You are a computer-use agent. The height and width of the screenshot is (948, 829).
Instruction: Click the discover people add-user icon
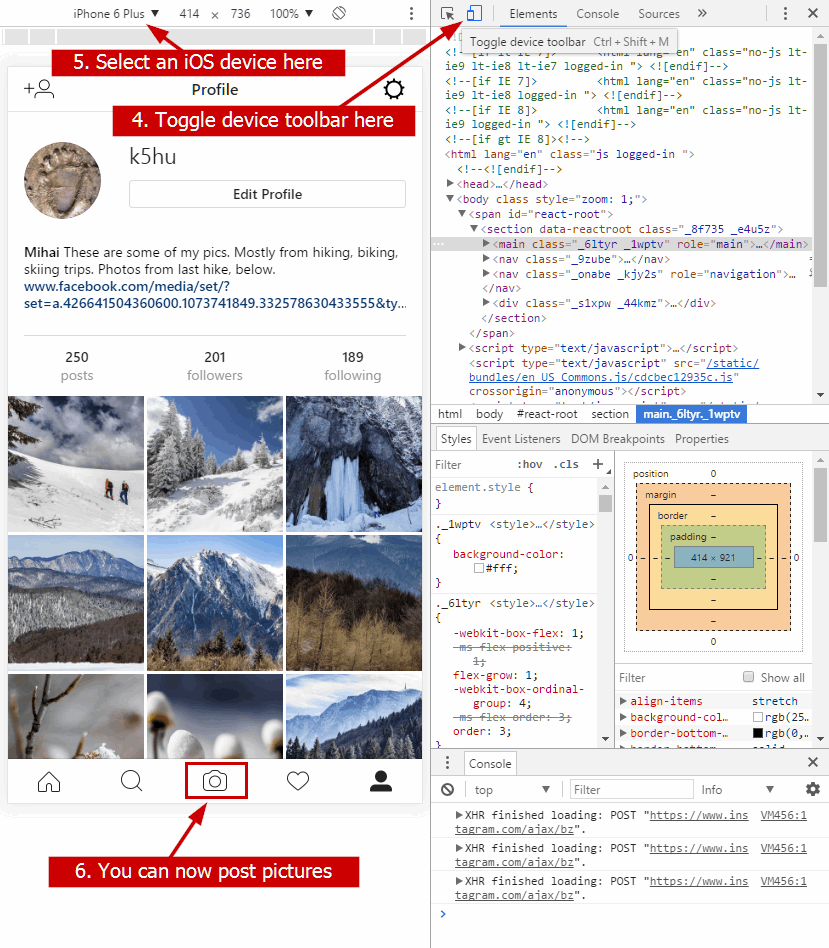pyautogui.click(x=39, y=89)
